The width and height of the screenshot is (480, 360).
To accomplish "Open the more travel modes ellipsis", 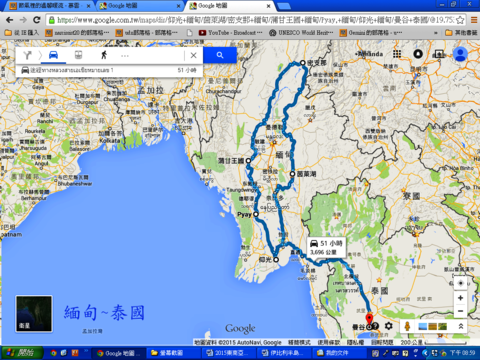I will [125, 56].
